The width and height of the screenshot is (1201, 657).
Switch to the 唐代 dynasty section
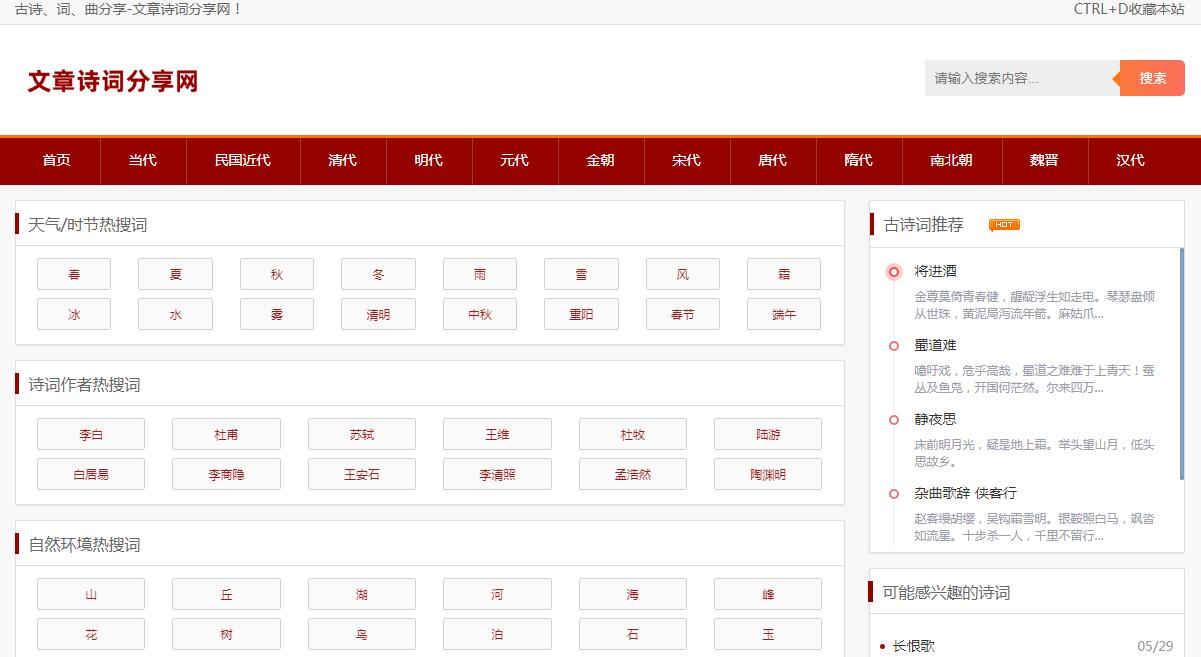(772, 160)
